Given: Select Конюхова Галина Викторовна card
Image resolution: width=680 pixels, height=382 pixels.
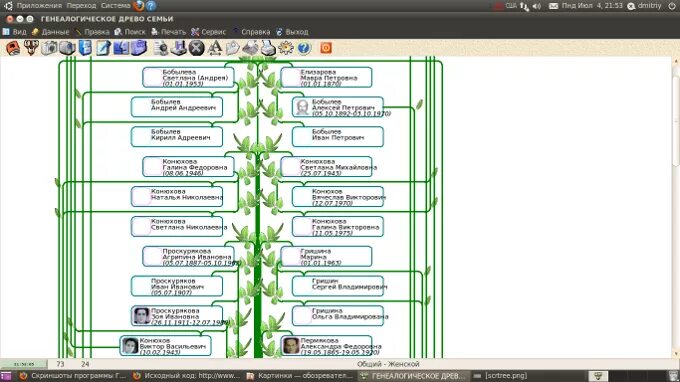Looking at the screenshot, I should pyautogui.click(x=338, y=227).
